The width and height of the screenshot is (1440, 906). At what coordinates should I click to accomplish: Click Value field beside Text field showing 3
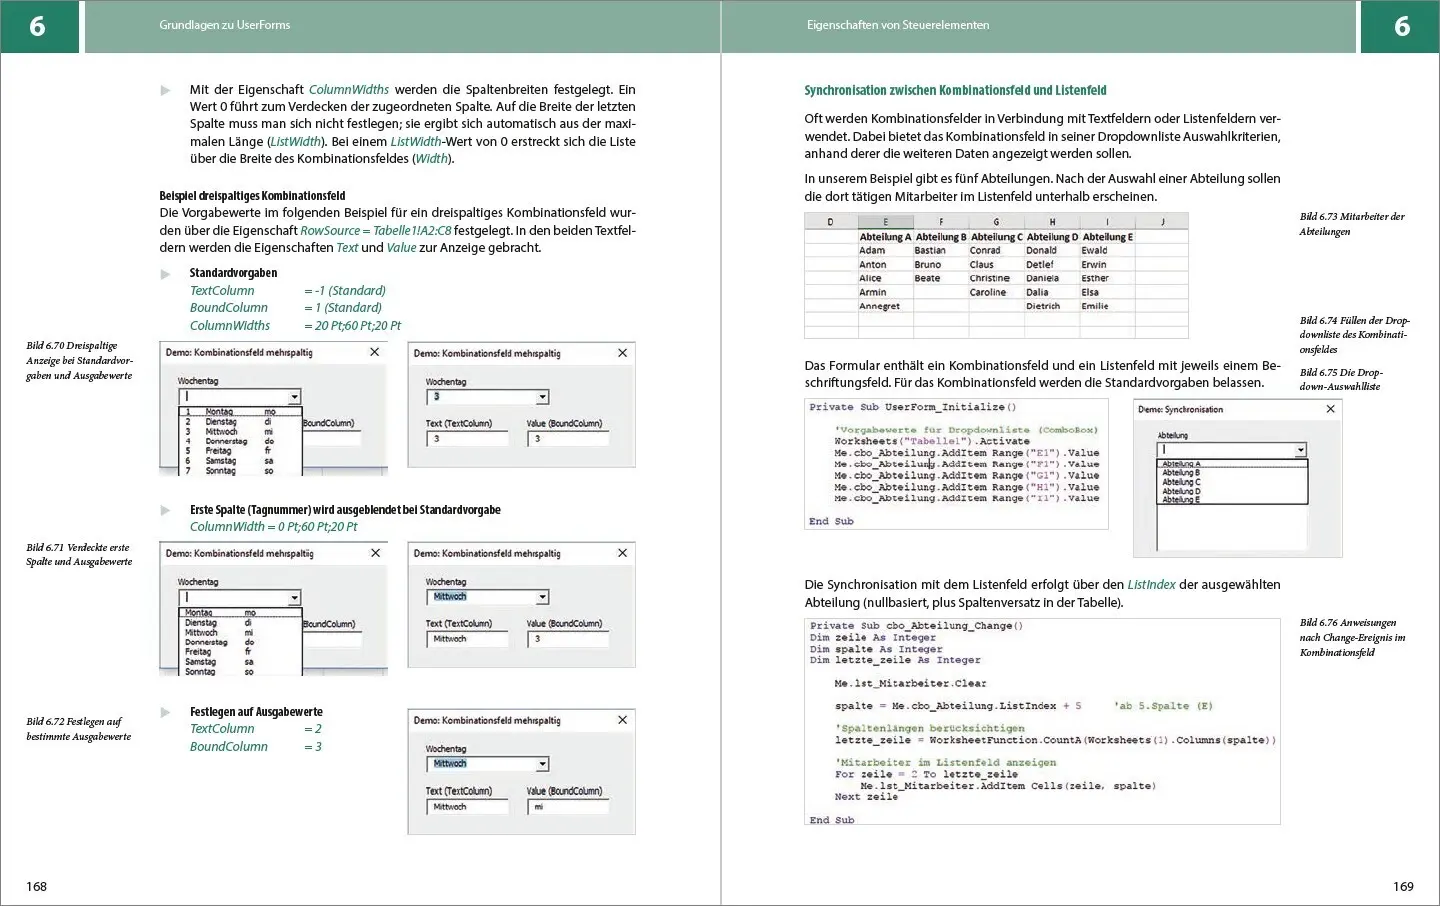pos(569,439)
